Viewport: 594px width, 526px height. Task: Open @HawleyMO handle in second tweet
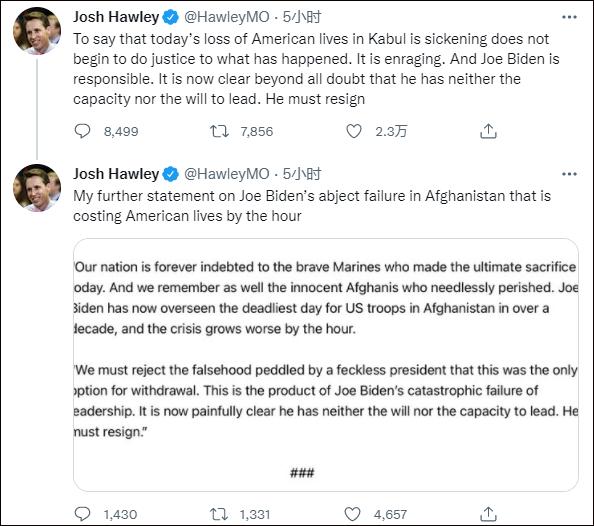click(227, 174)
